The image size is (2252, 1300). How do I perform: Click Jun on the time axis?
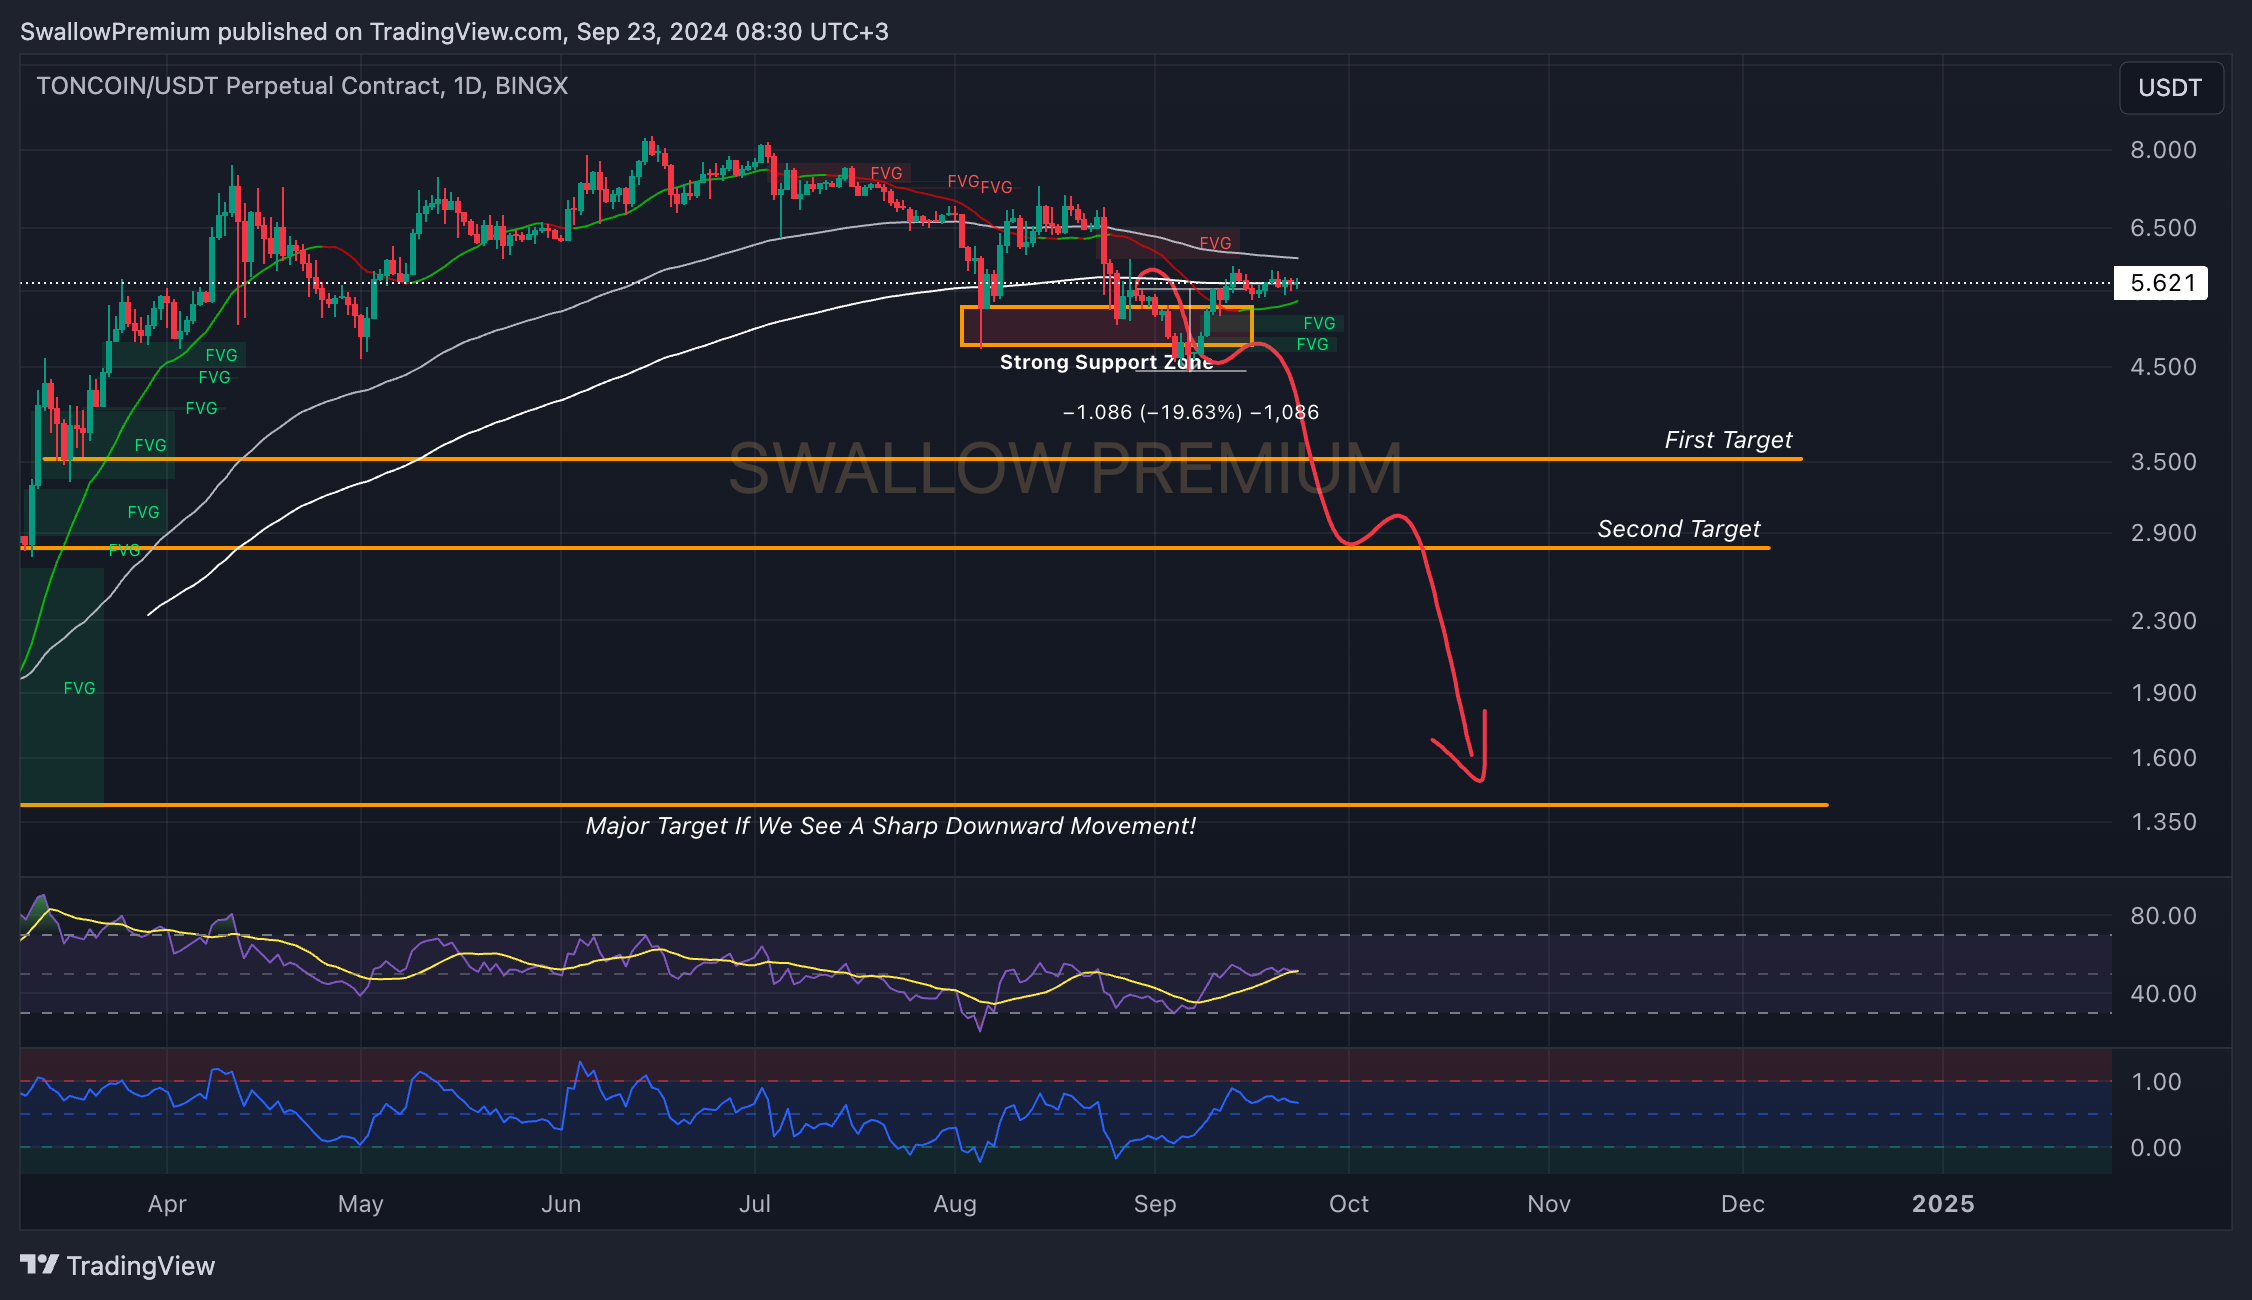point(561,1204)
